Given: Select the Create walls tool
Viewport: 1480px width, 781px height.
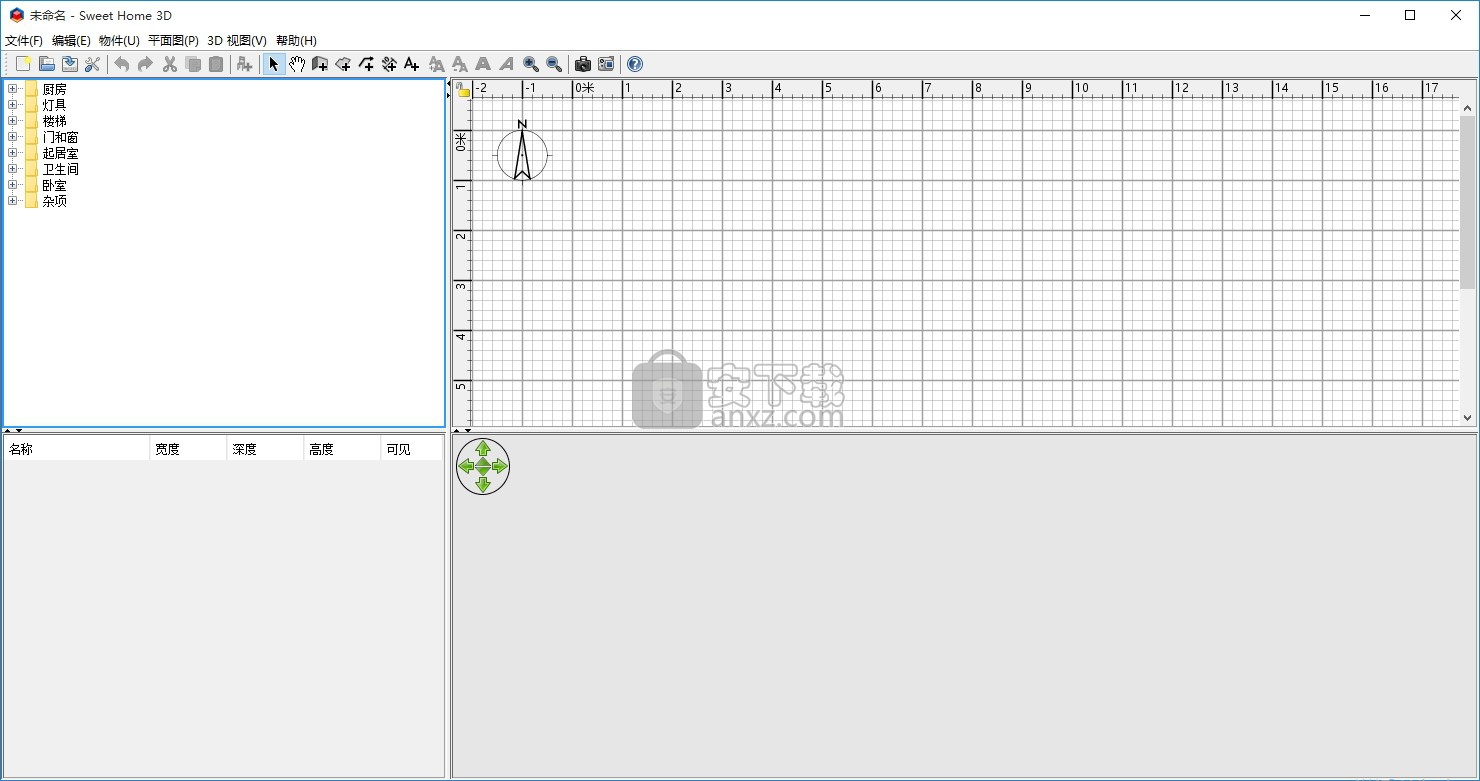Looking at the screenshot, I should (x=320, y=64).
